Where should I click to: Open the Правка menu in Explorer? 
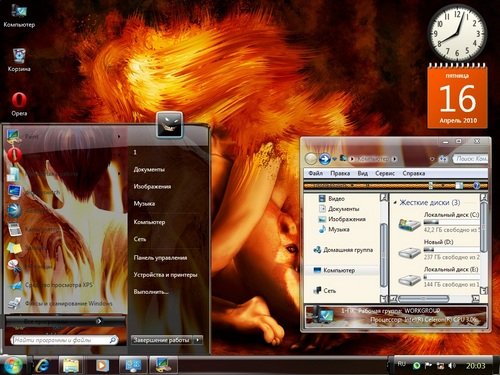[340, 173]
